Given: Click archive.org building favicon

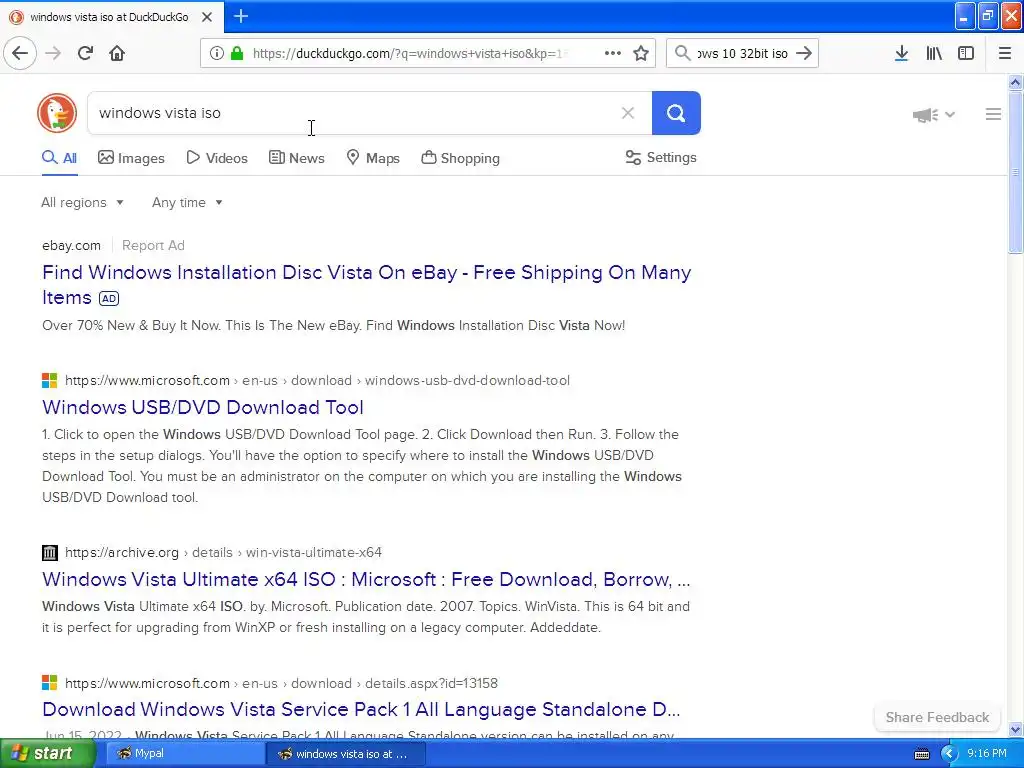Looking at the screenshot, I should tap(50, 552).
